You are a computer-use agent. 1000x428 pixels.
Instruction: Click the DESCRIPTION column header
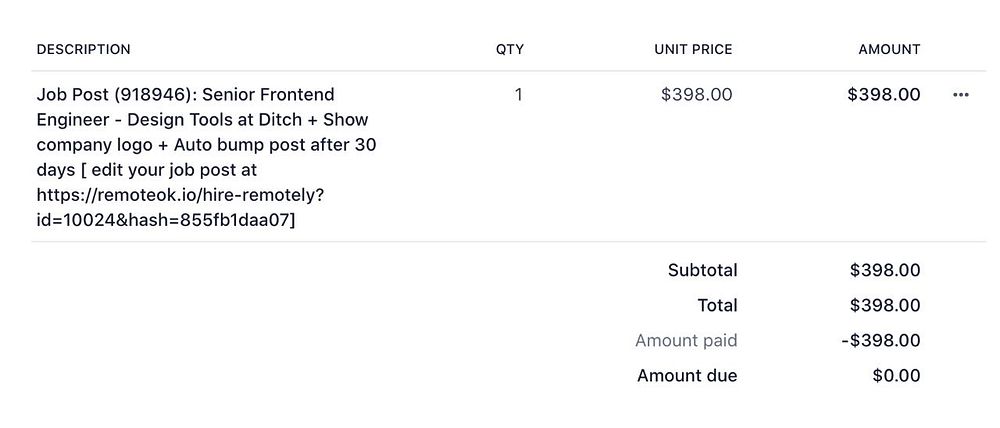click(83, 49)
